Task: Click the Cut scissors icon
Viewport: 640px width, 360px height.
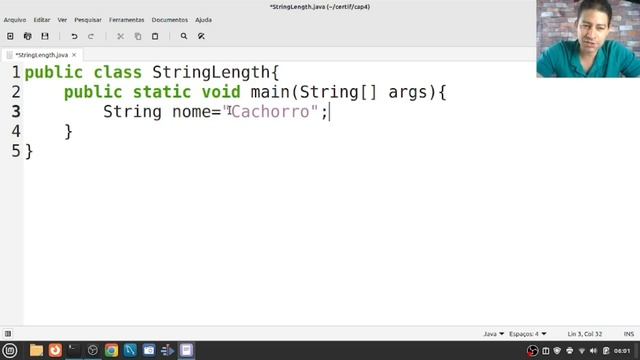Action: click(x=120, y=36)
